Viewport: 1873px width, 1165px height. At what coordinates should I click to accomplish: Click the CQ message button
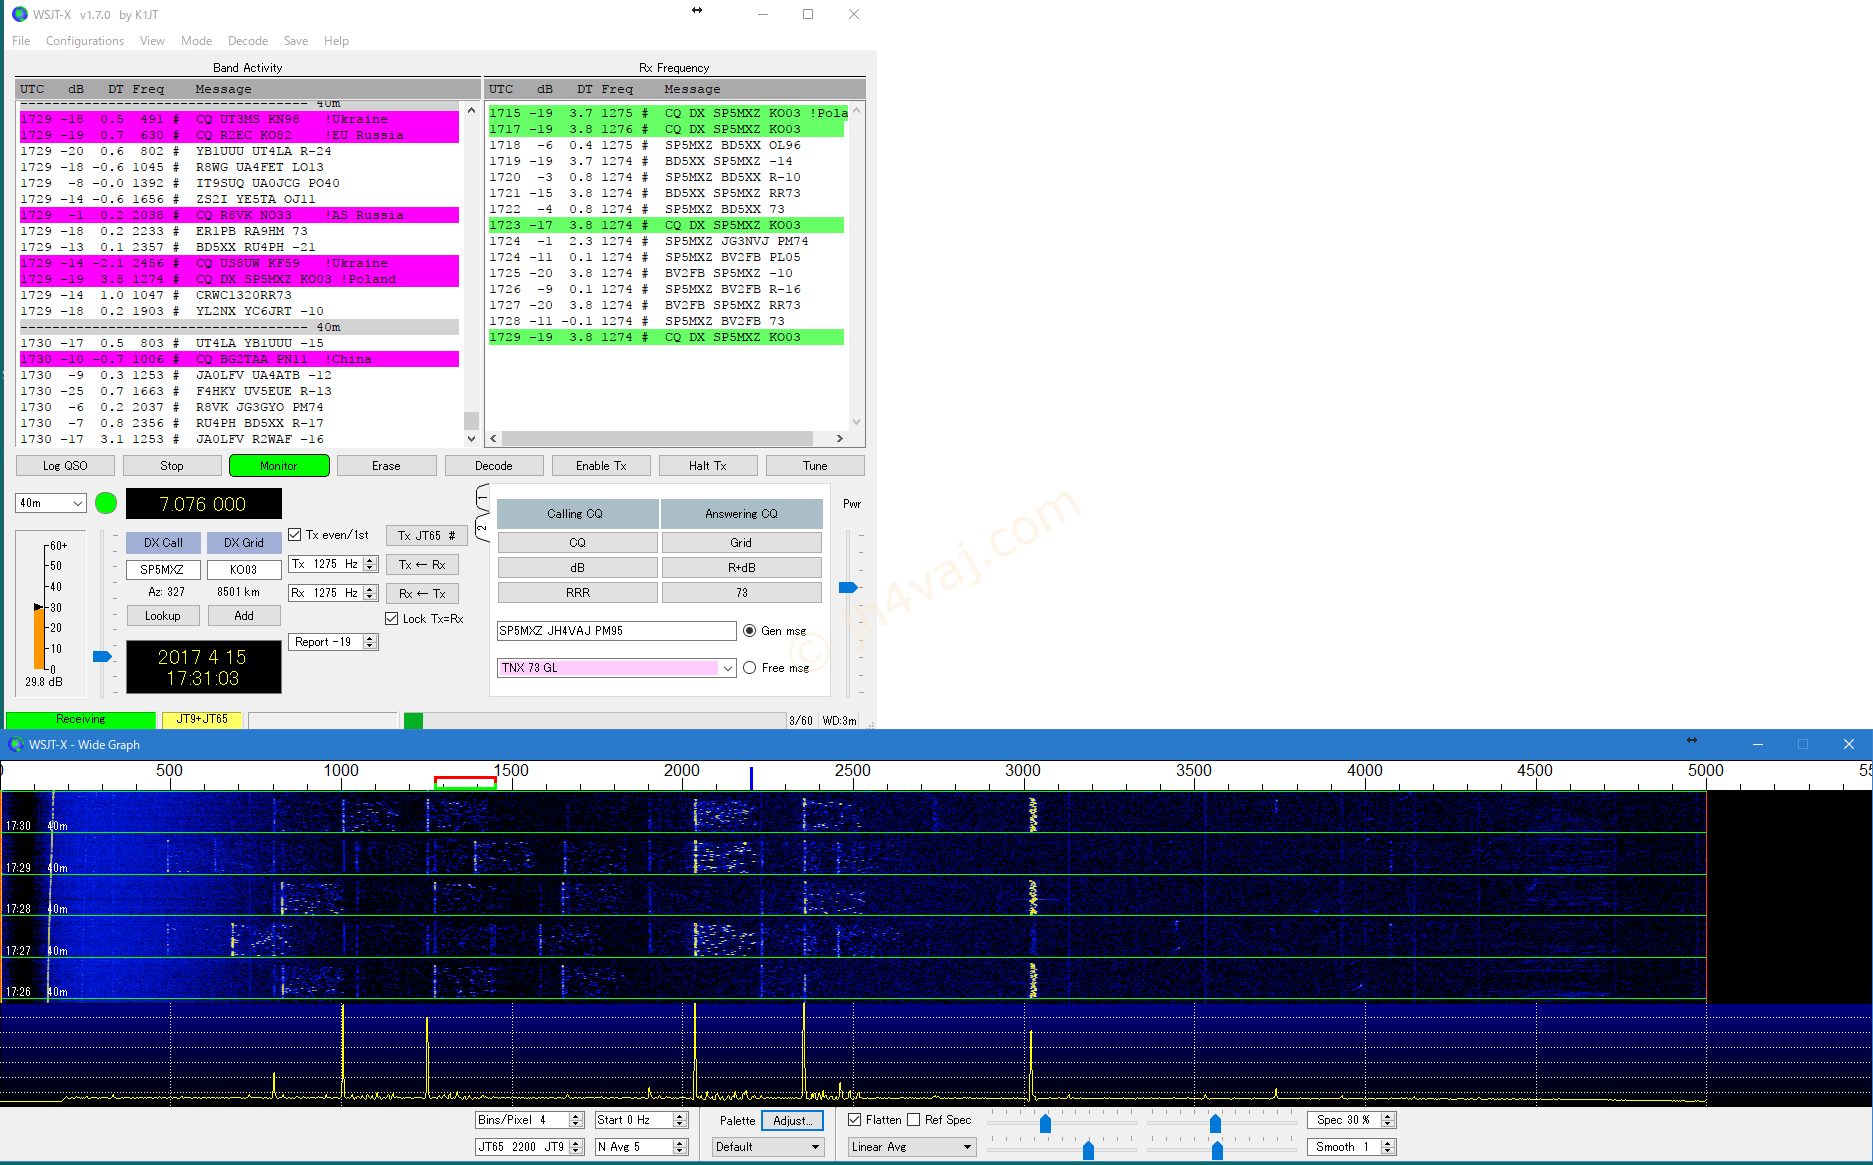[x=578, y=543]
